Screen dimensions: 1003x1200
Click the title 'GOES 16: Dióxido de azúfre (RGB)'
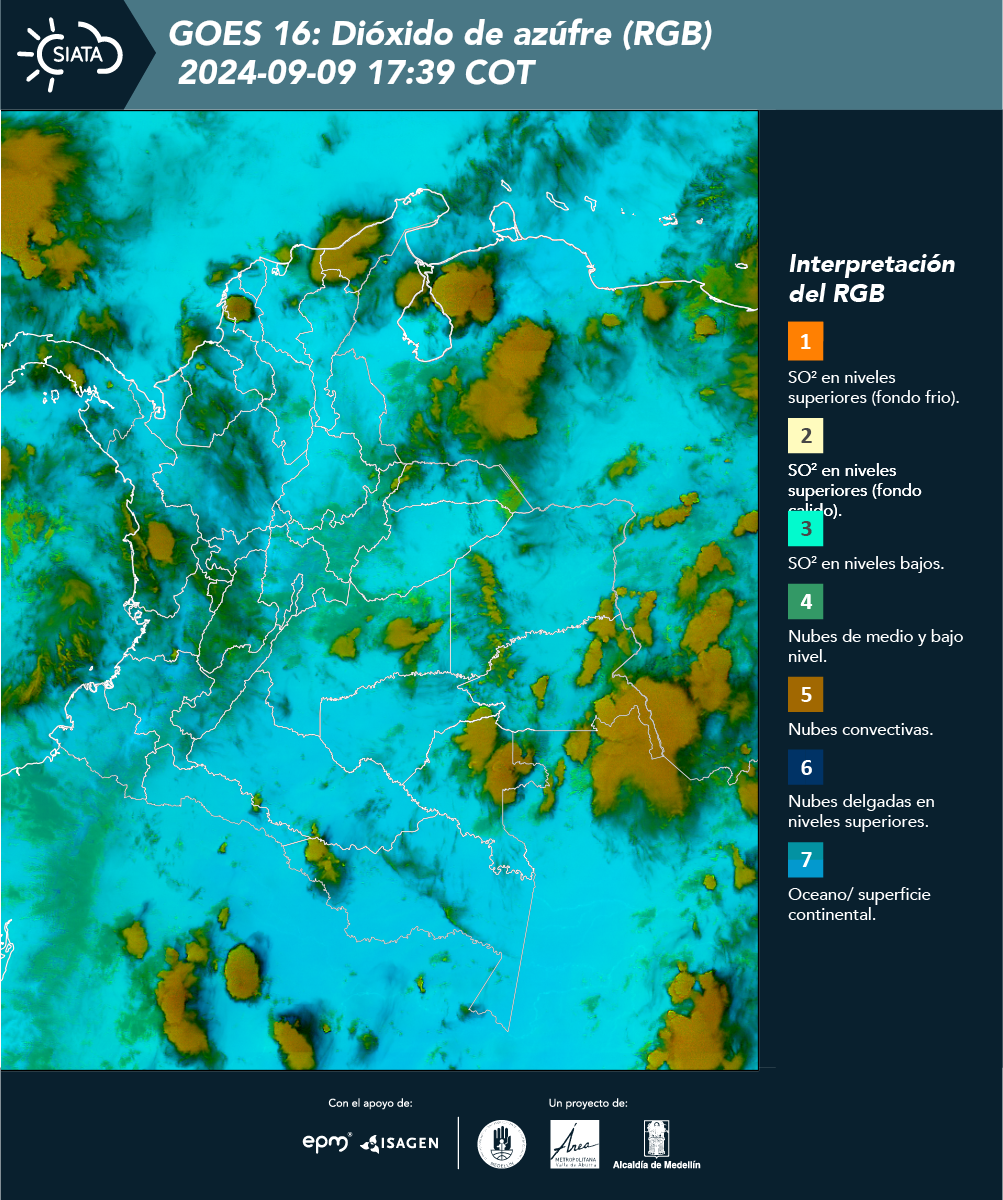440,34
